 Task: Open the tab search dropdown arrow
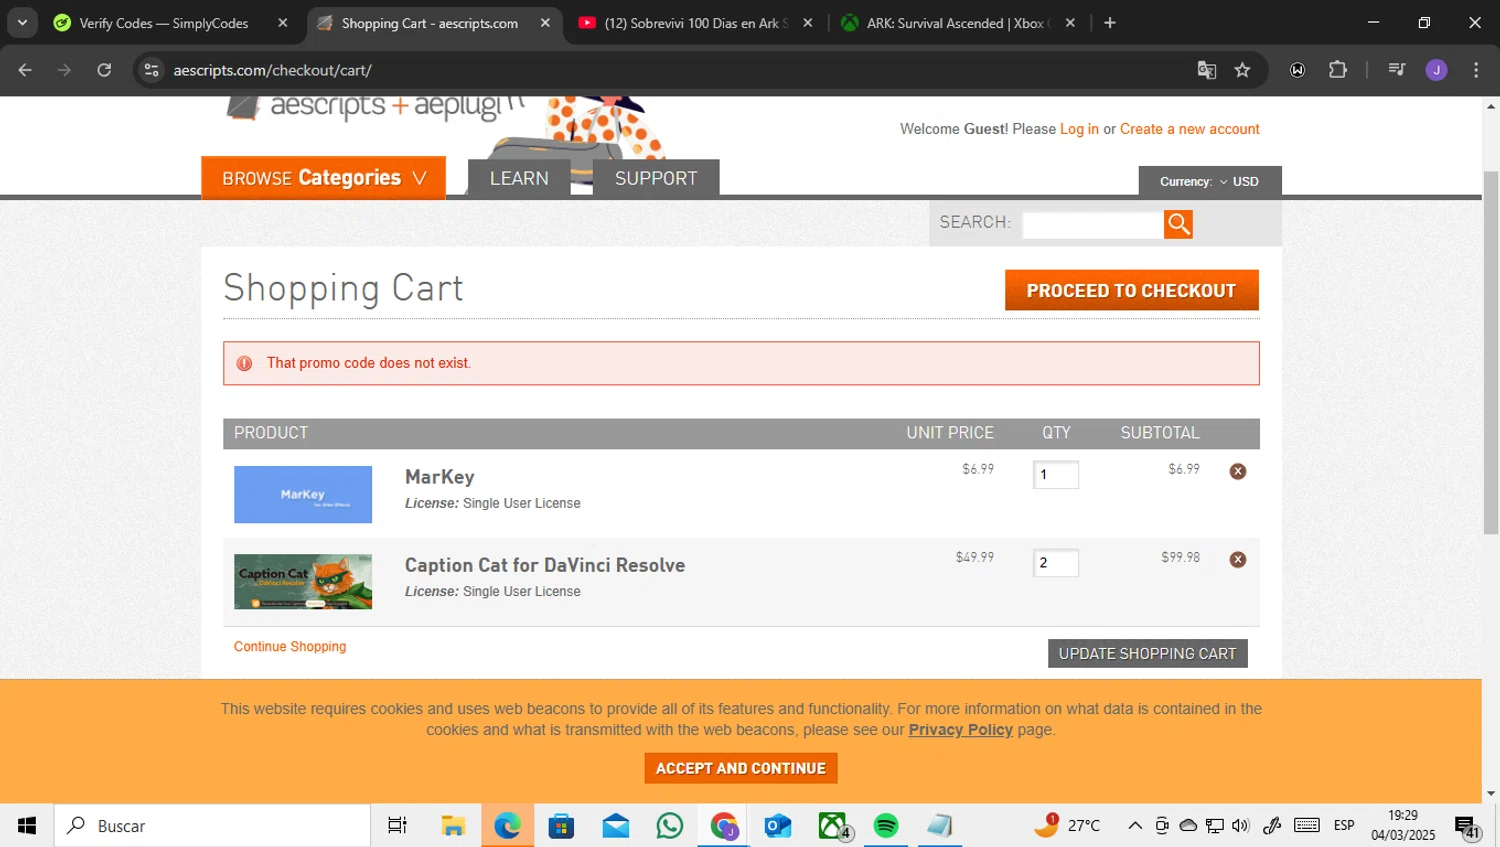click(22, 23)
